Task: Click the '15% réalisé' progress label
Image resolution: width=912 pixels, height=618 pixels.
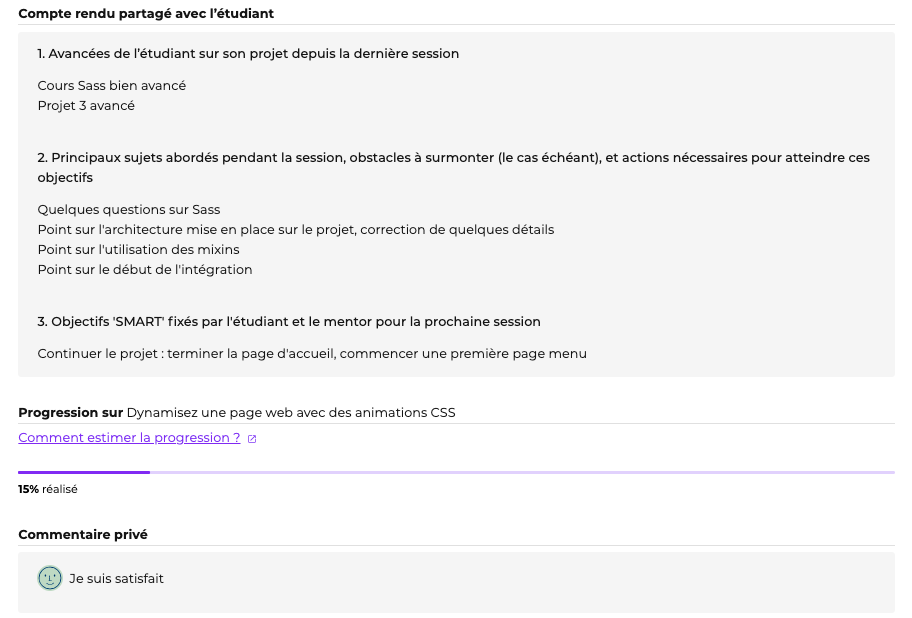Action: click(x=47, y=490)
